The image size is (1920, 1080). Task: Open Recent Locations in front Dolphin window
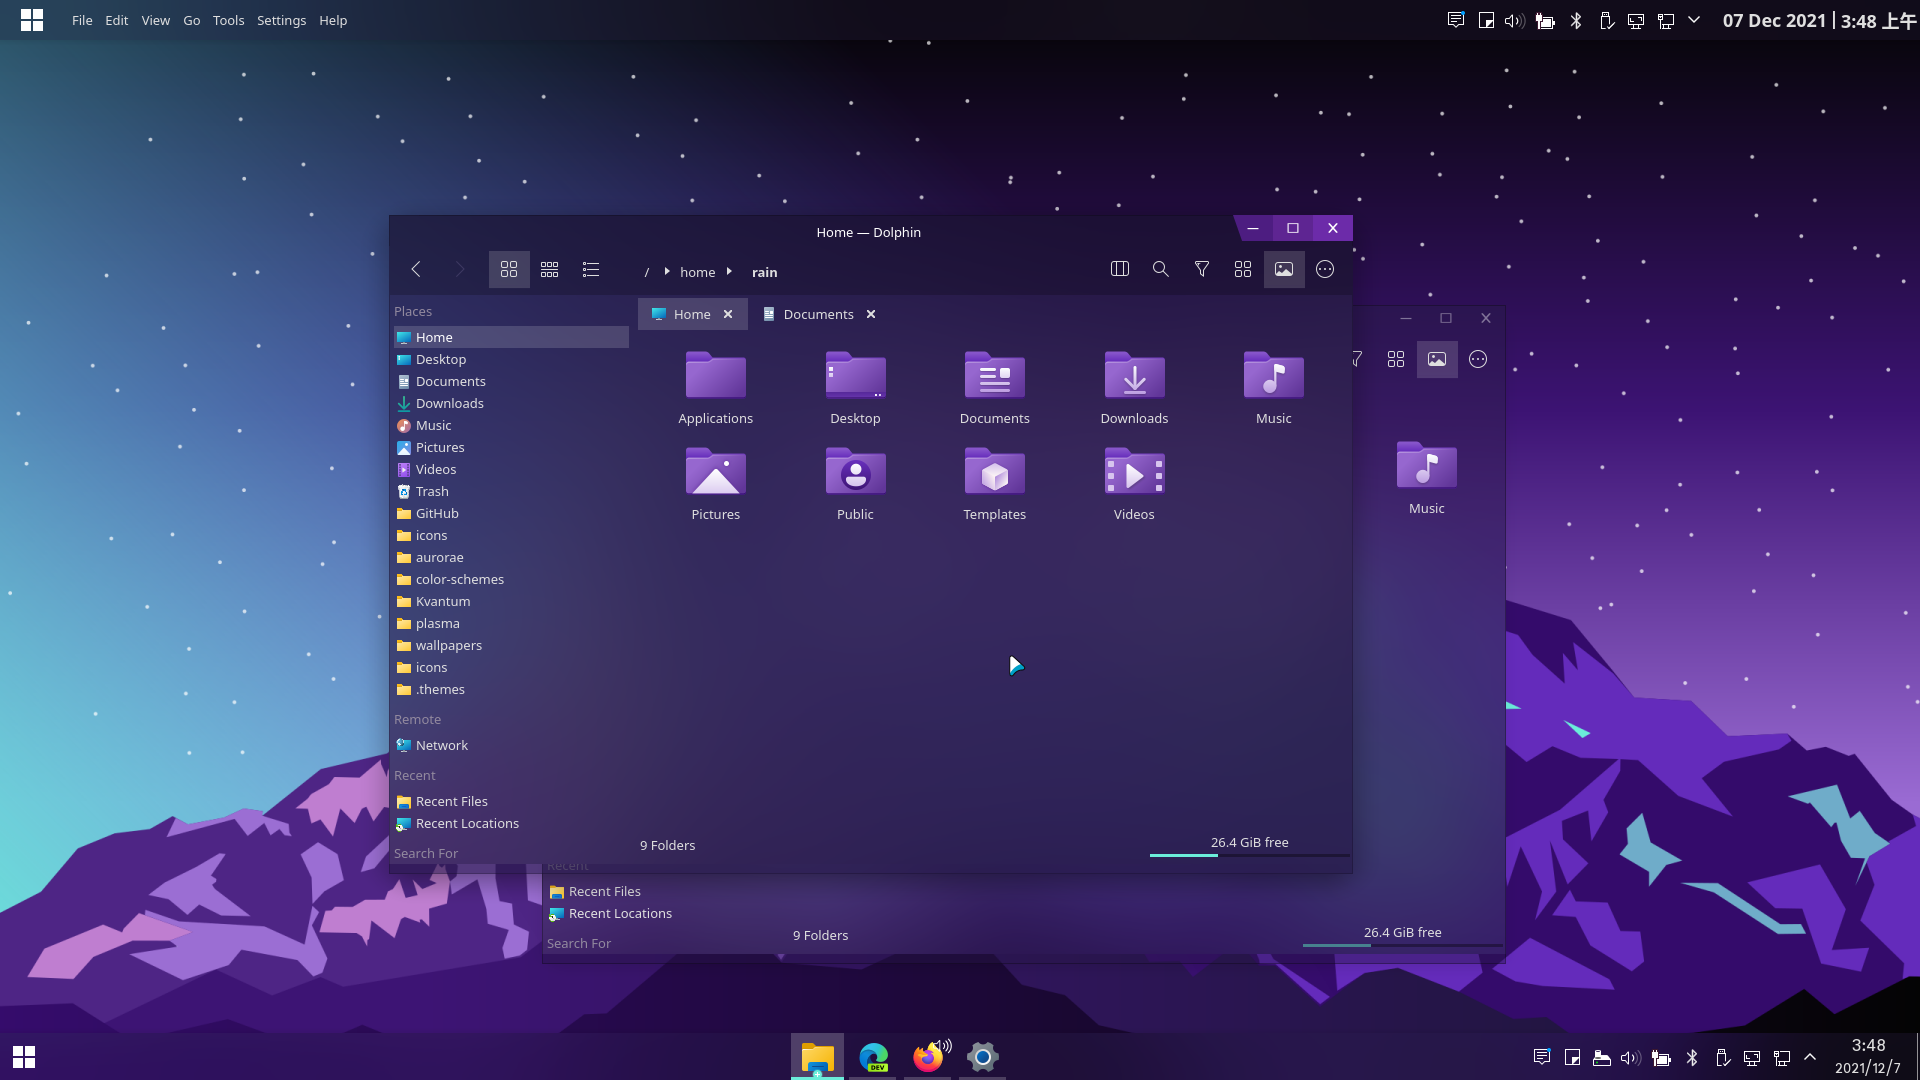[x=511, y=823]
